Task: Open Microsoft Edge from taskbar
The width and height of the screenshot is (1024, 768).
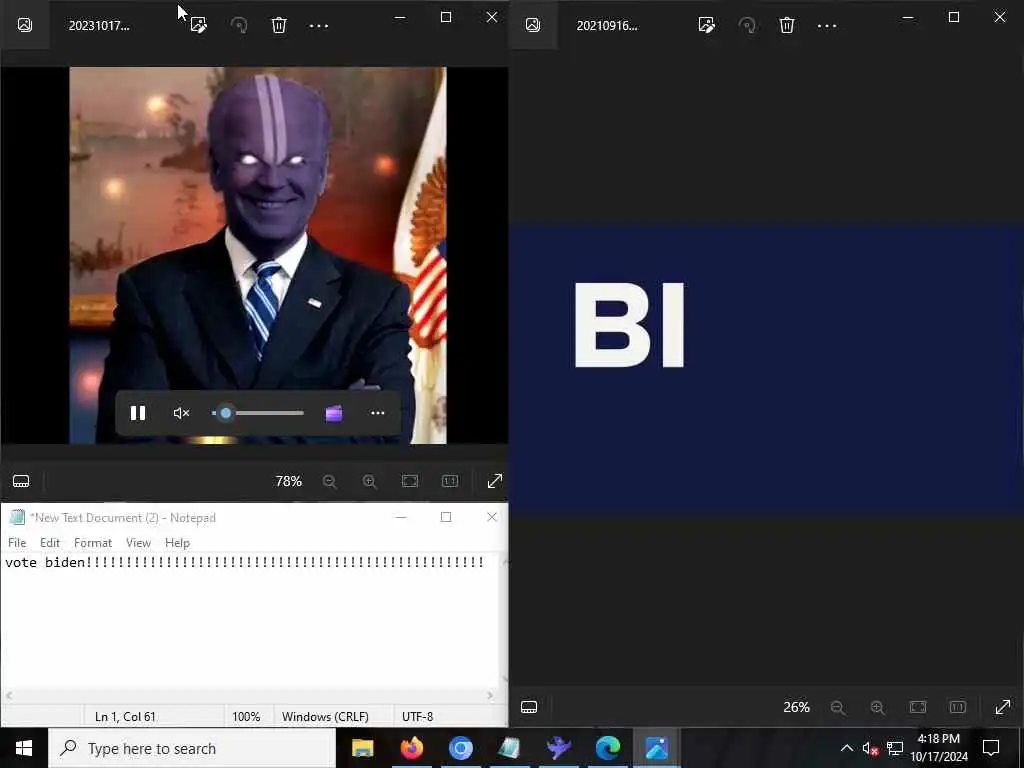Action: pyautogui.click(x=607, y=748)
